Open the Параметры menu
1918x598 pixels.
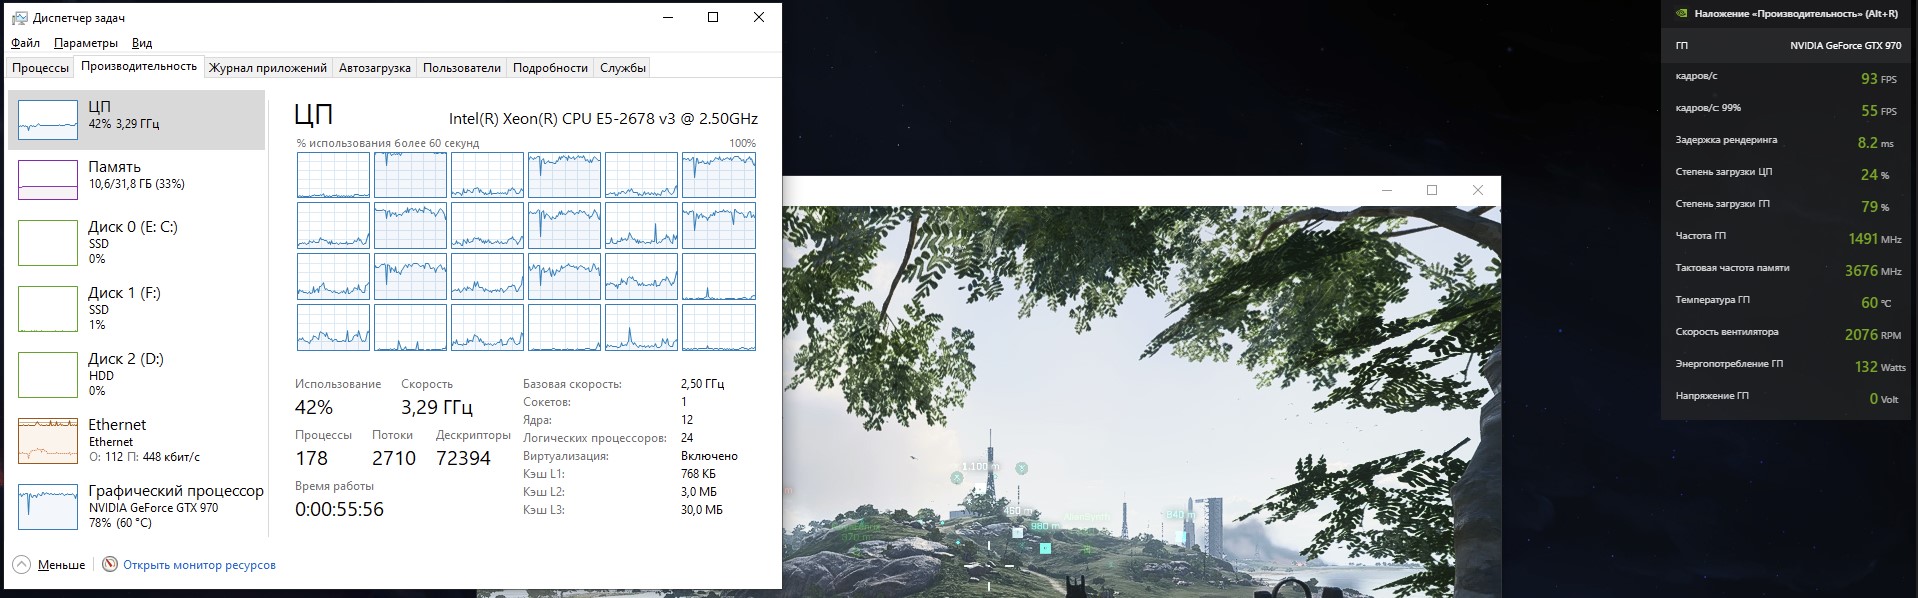coord(86,43)
